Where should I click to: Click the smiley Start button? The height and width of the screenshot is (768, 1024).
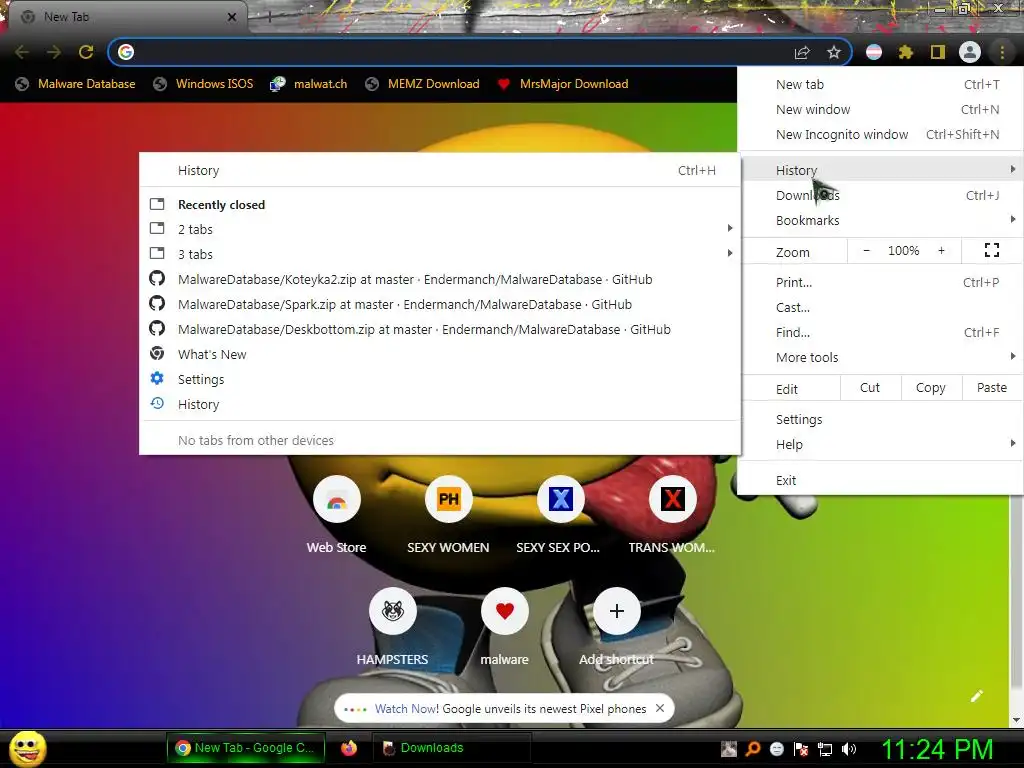[x=28, y=748]
